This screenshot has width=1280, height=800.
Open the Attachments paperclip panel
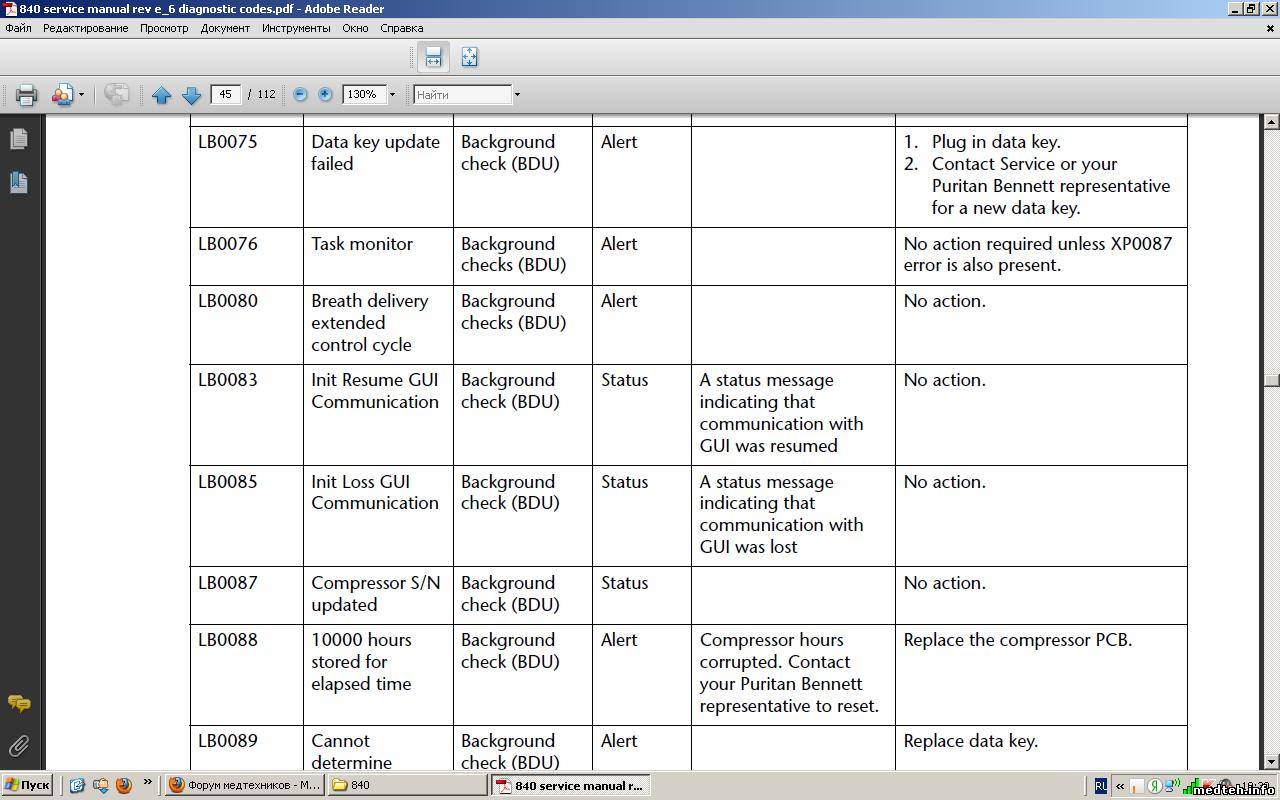coord(19,746)
